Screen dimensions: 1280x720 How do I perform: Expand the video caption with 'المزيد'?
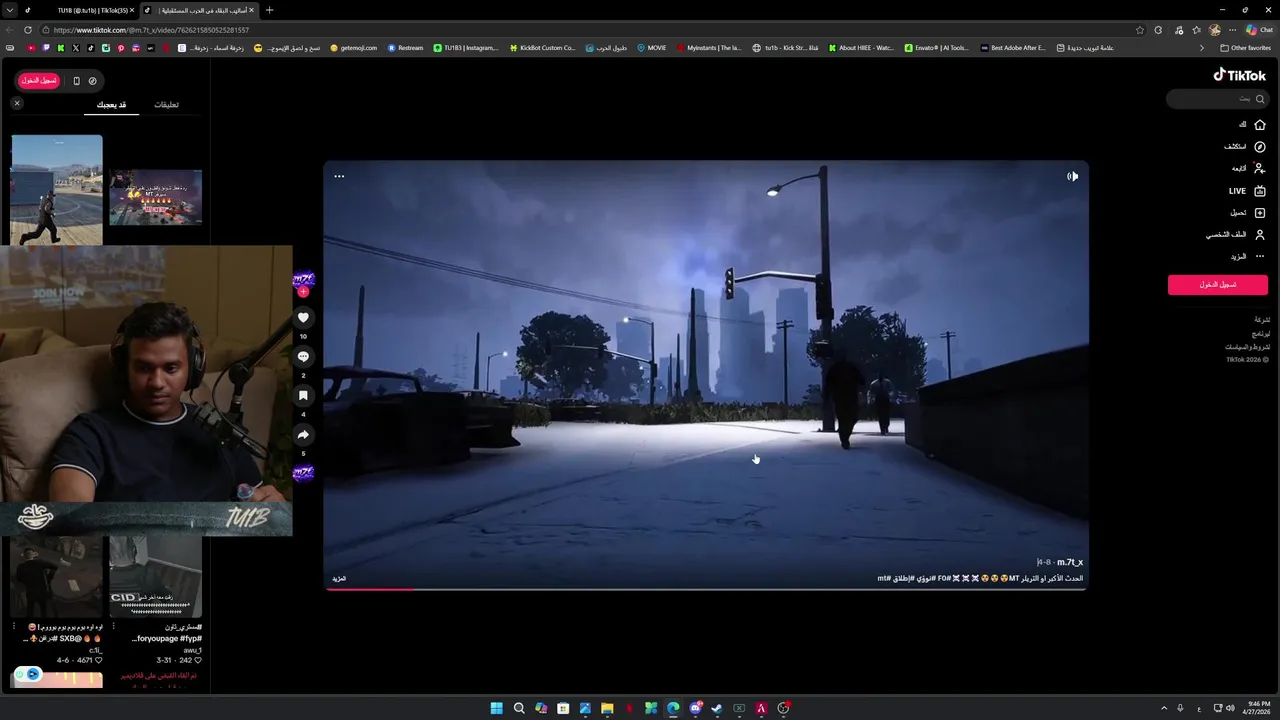click(x=339, y=579)
